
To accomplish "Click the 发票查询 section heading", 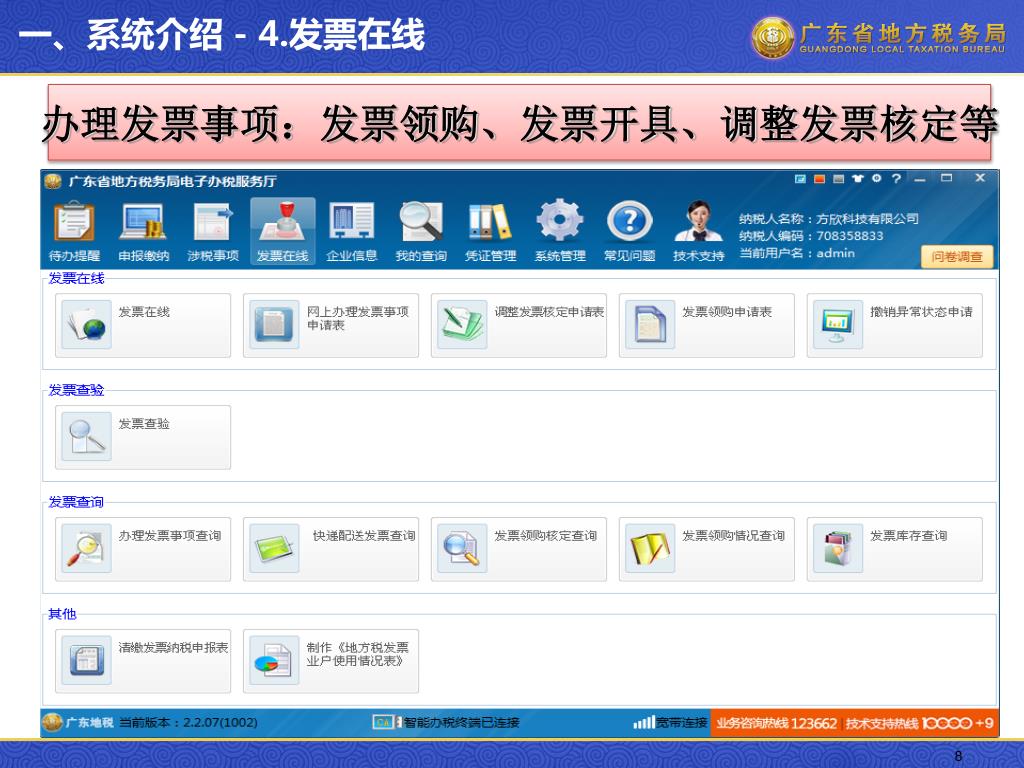I will [76, 502].
